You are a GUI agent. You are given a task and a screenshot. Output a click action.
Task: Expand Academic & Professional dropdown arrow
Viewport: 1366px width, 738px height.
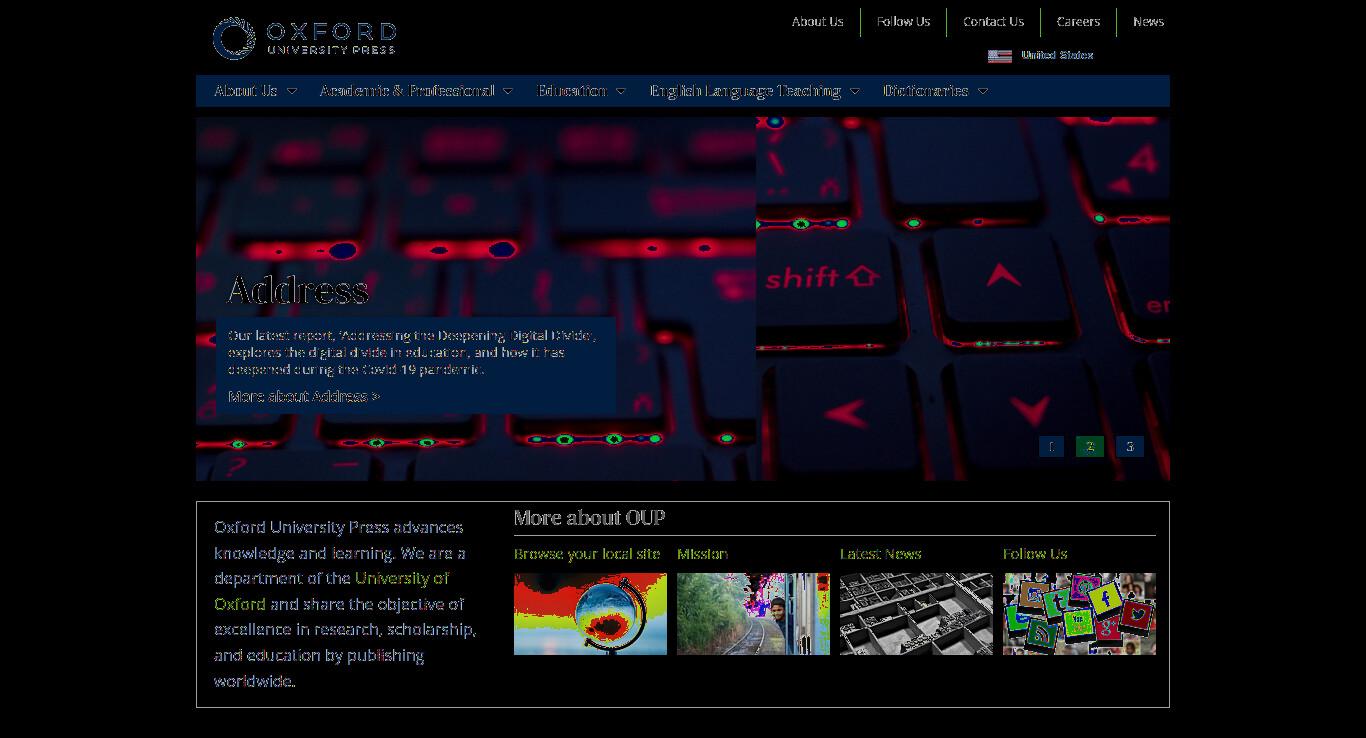[507, 91]
